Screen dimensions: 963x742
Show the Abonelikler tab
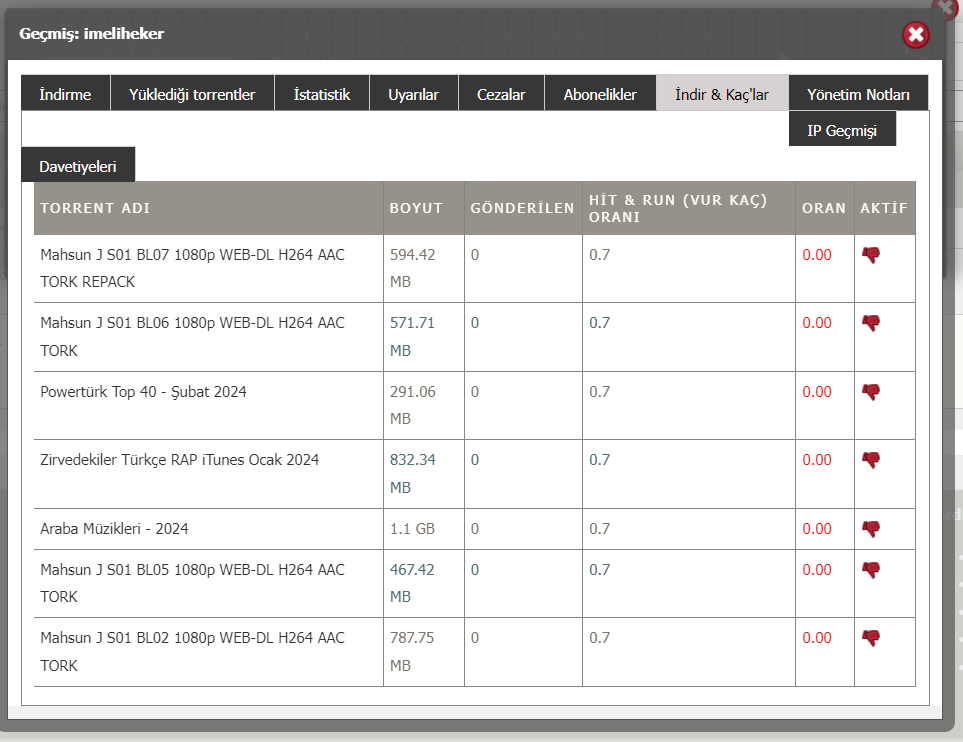tap(600, 94)
